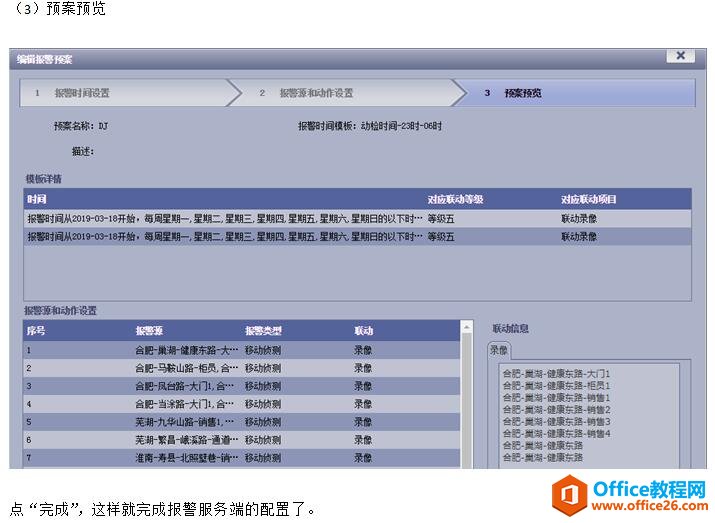The image size is (715, 523).
Task: Open the www.office26.com link
Action: click(648, 508)
